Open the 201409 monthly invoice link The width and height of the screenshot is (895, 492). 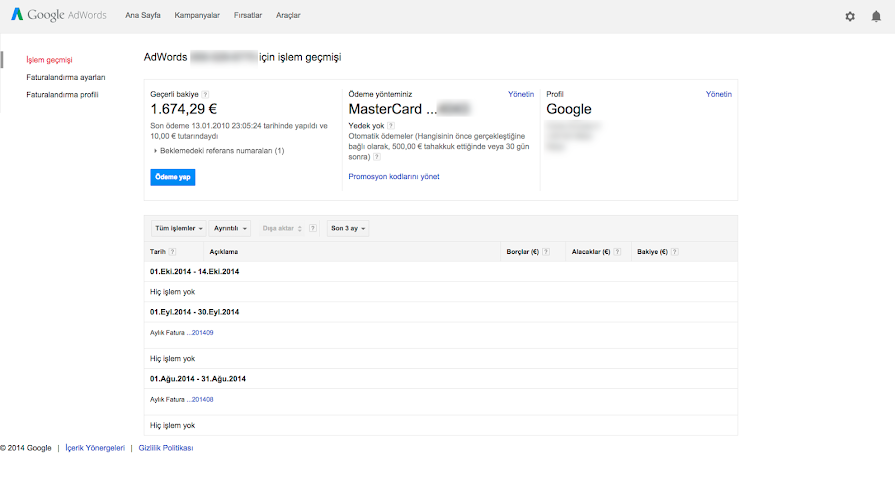(201, 332)
